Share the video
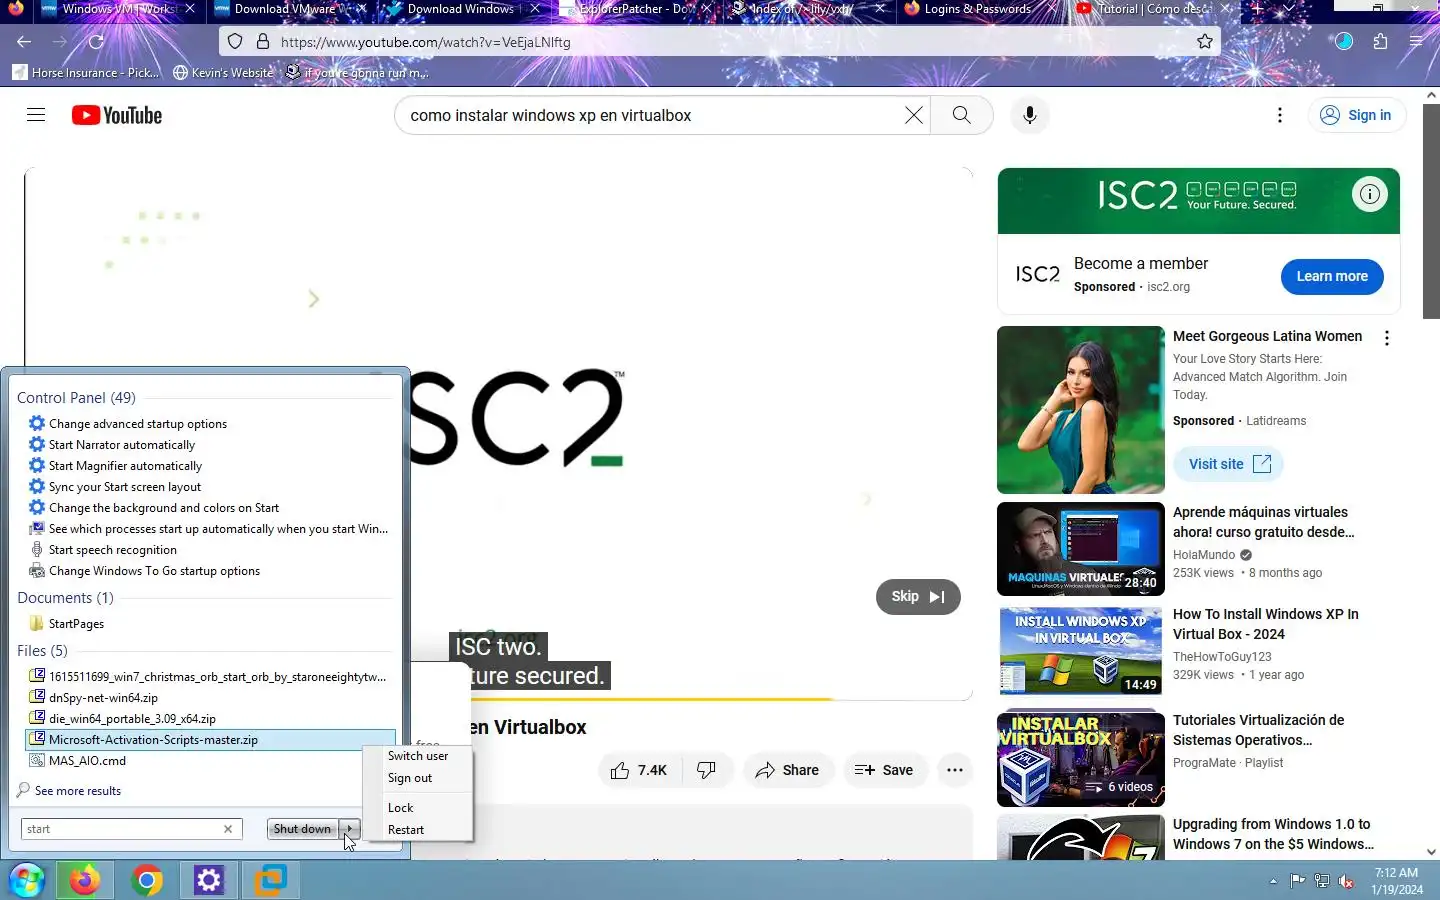This screenshot has height=900, width=1440. click(788, 770)
